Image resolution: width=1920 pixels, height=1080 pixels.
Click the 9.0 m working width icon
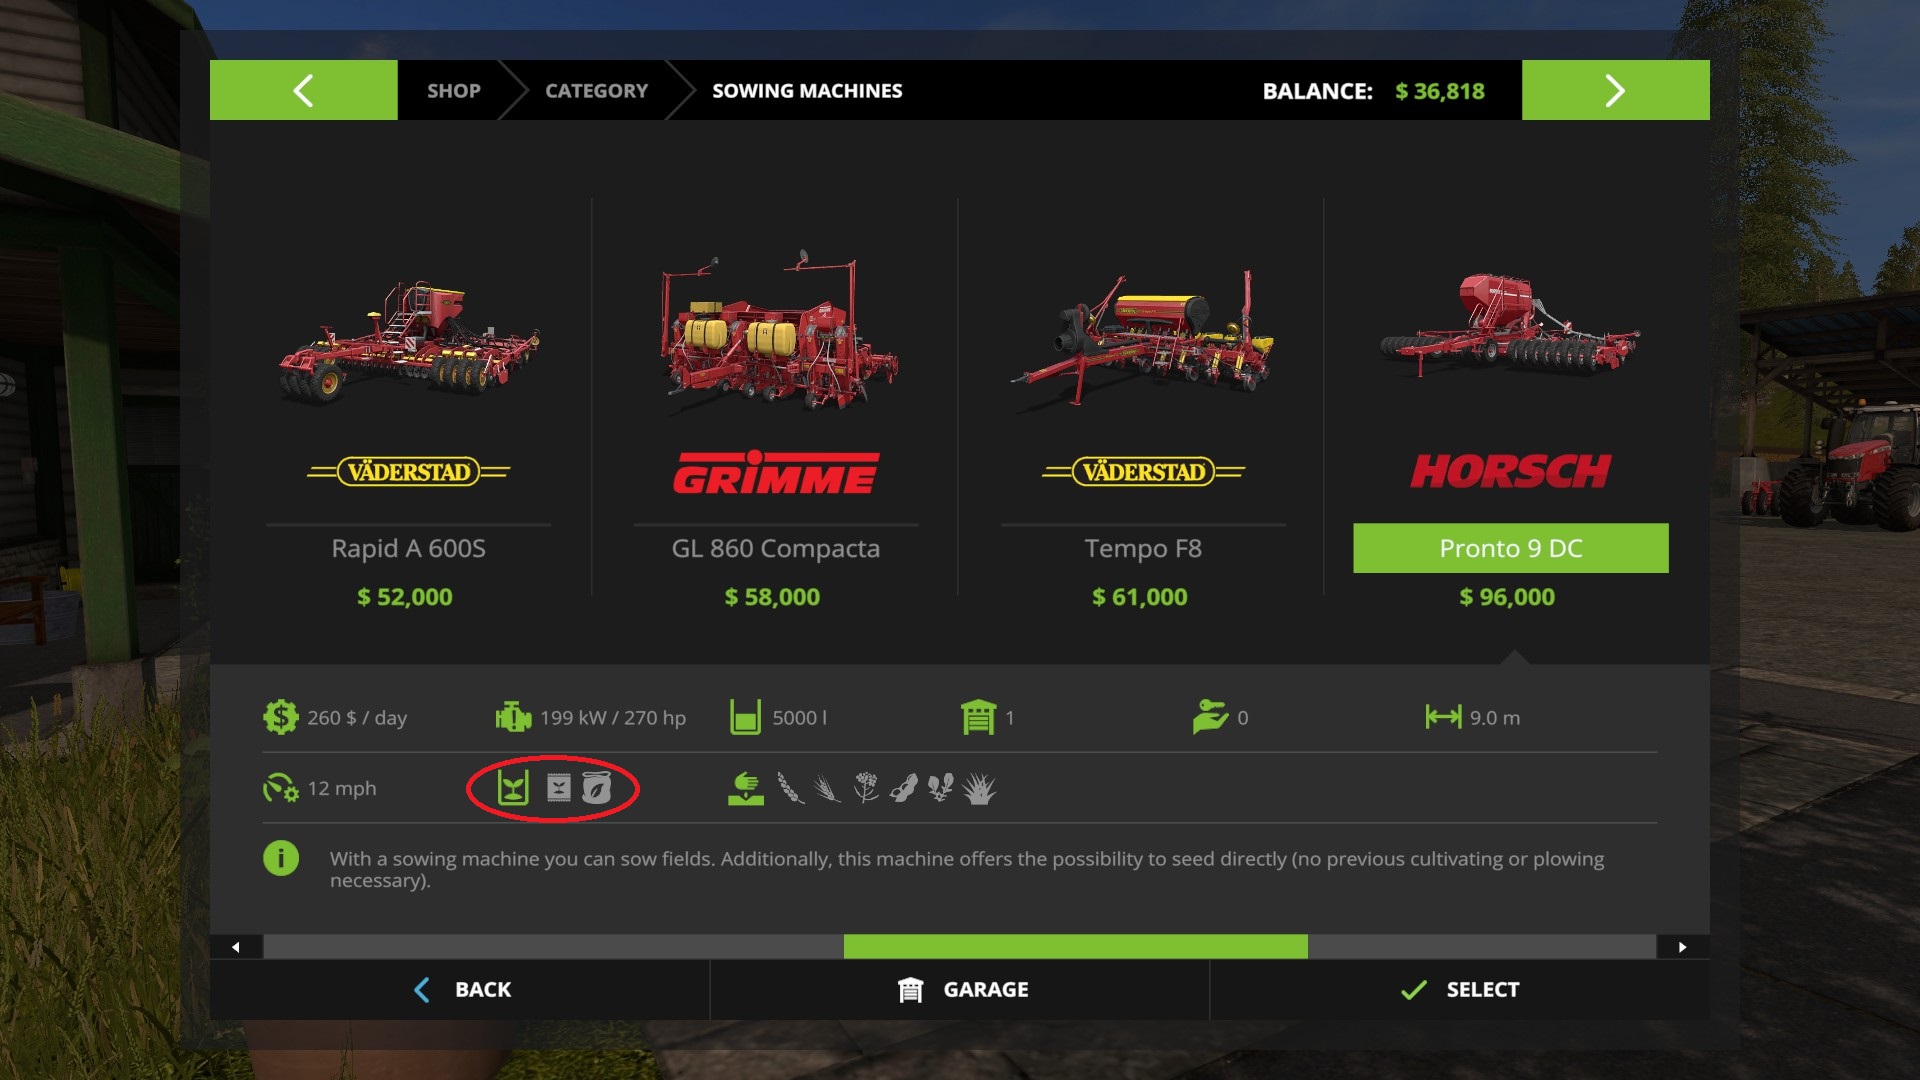[1443, 717]
